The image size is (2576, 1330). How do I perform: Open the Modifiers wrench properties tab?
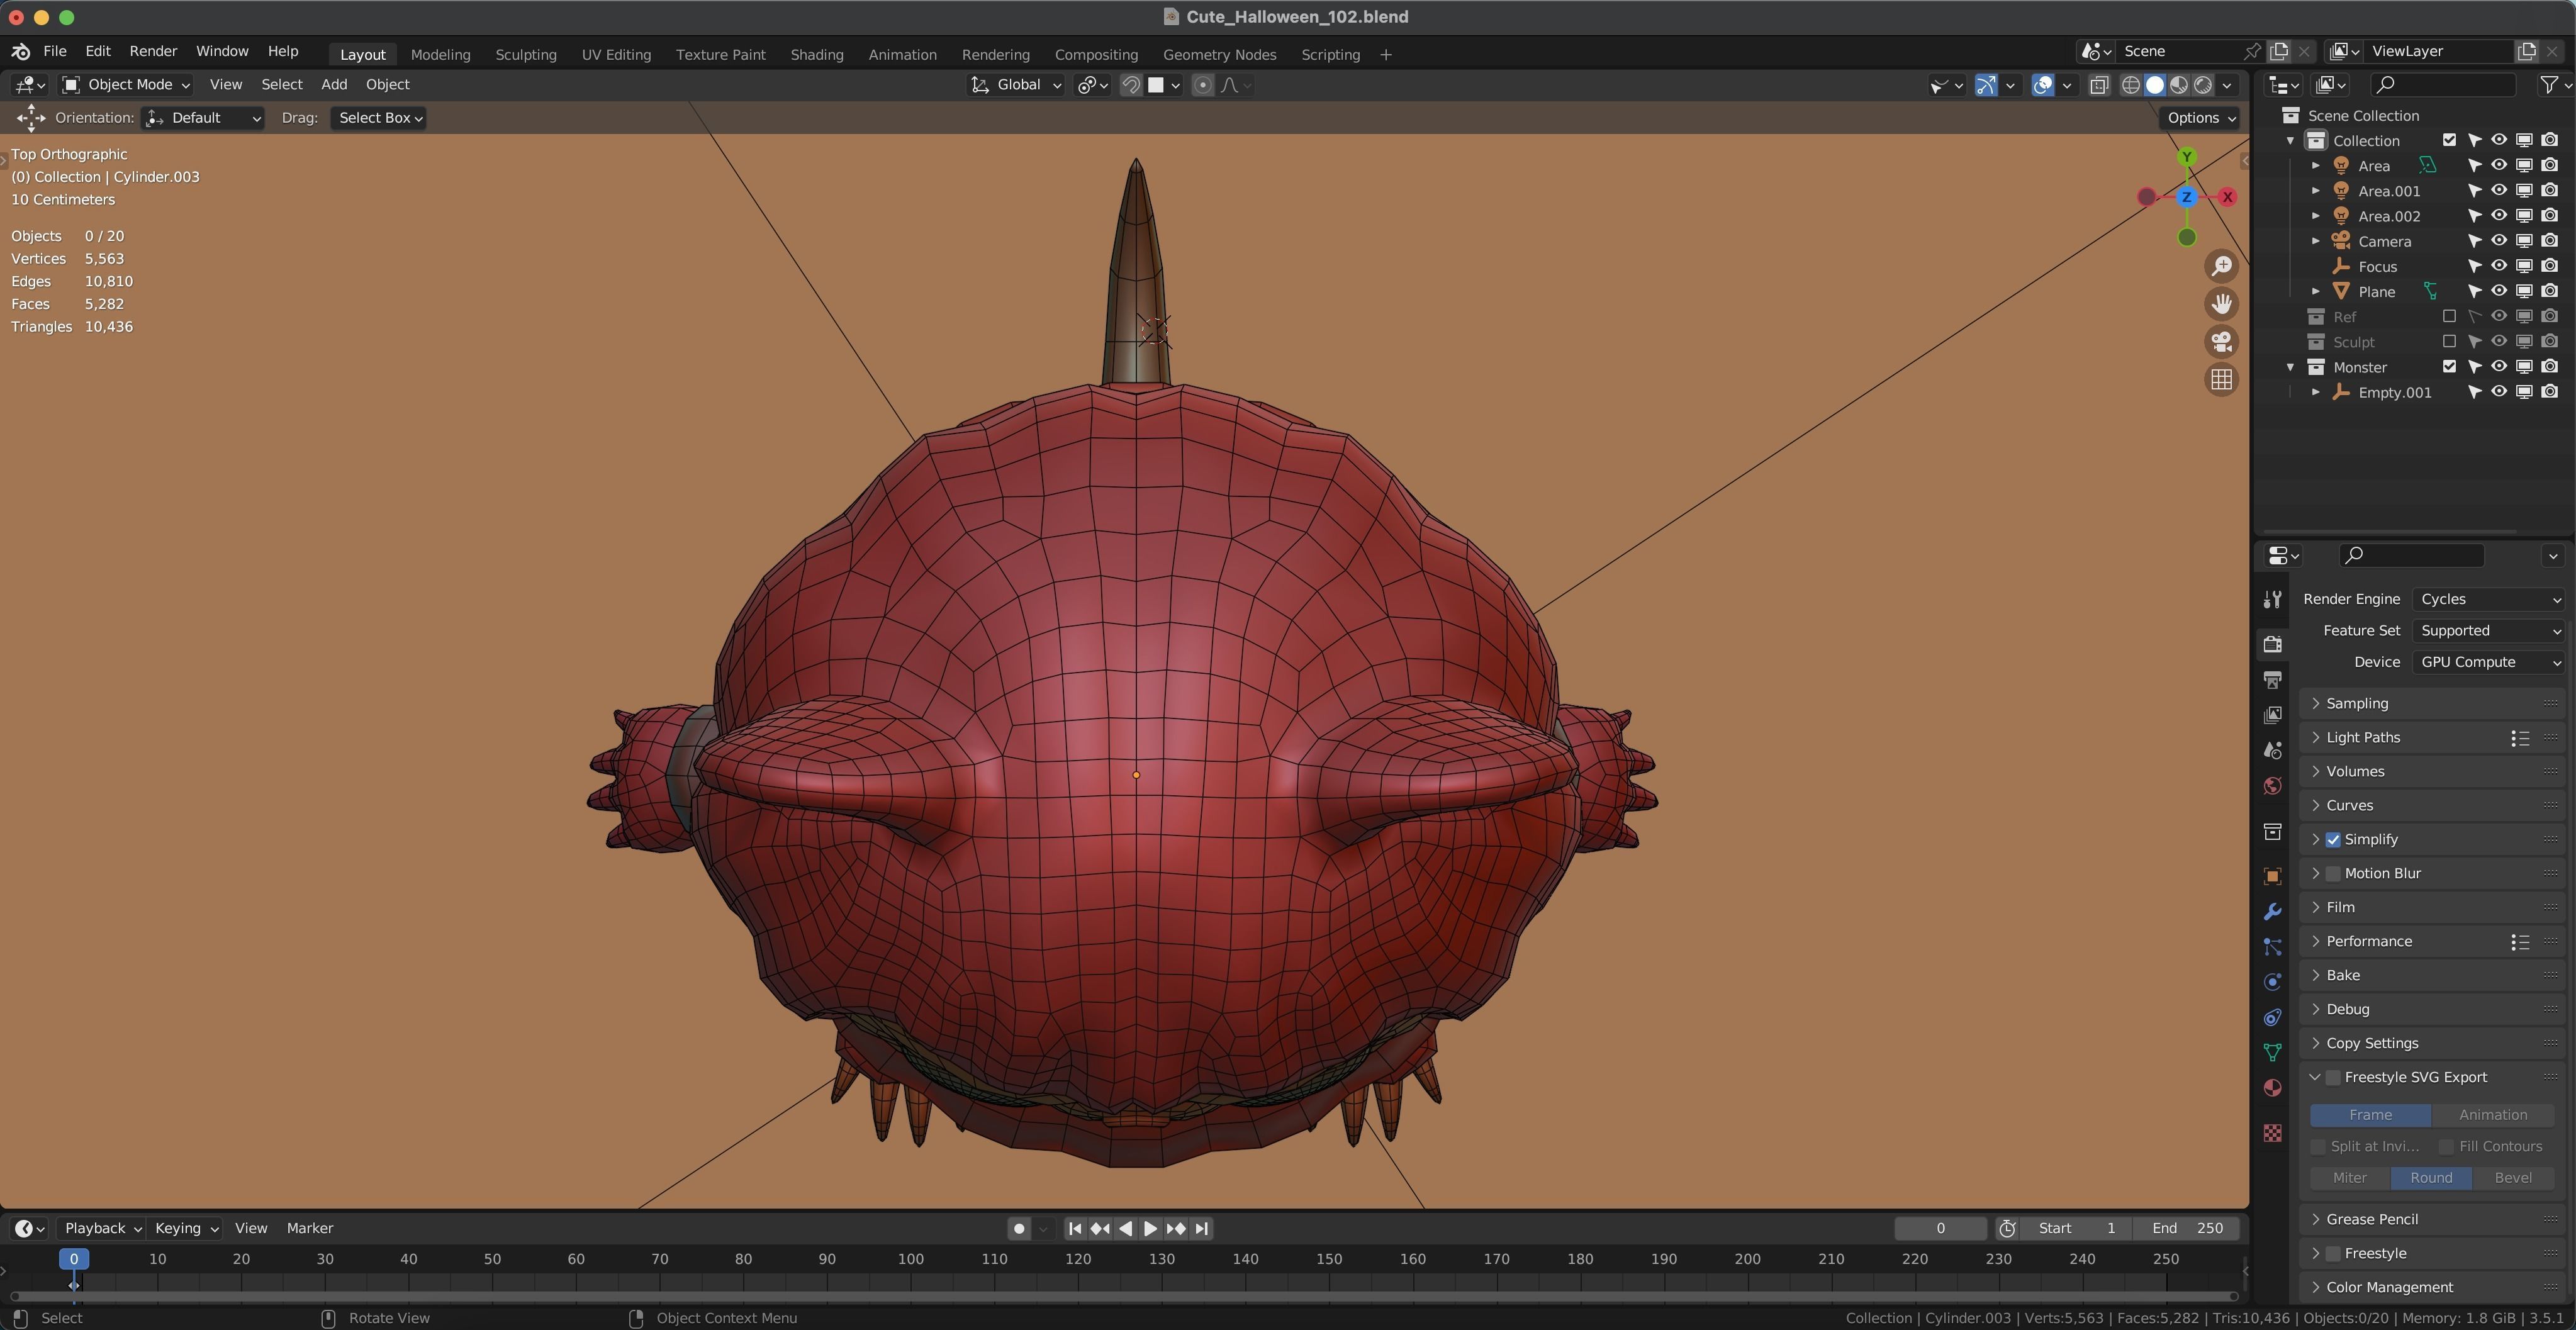[x=2272, y=912]
